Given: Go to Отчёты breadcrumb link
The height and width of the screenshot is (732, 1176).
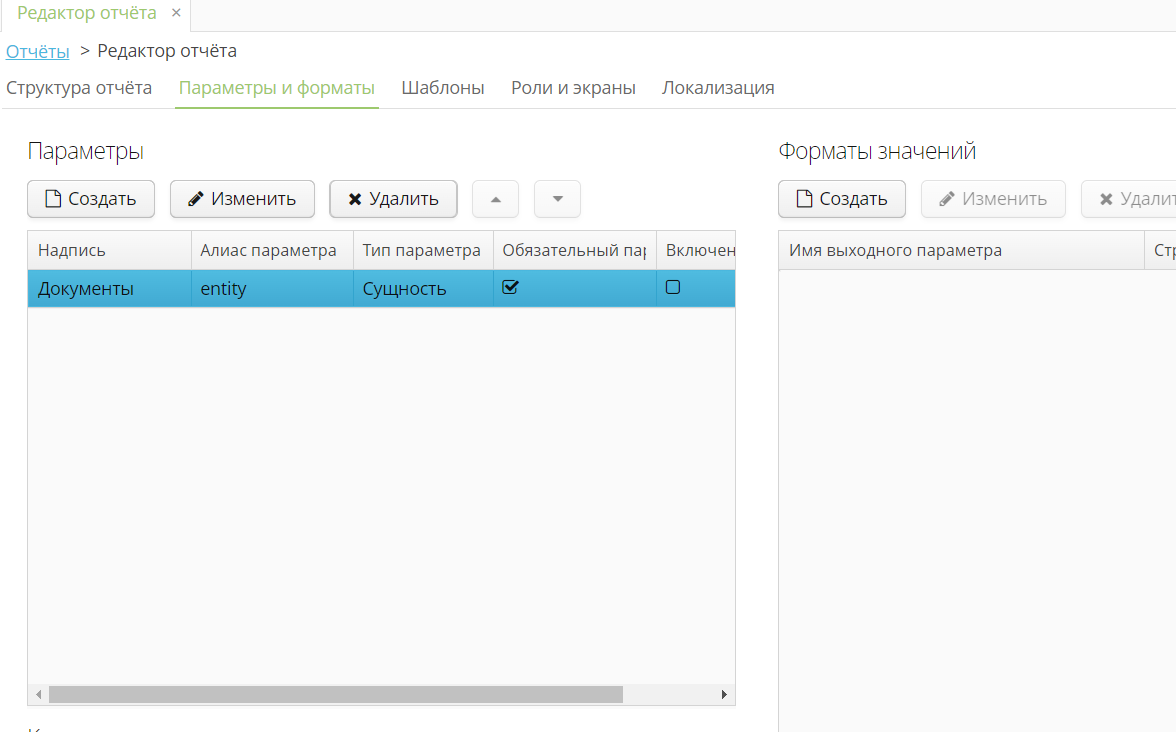Looking at the screenshot, I should point(38,51).
